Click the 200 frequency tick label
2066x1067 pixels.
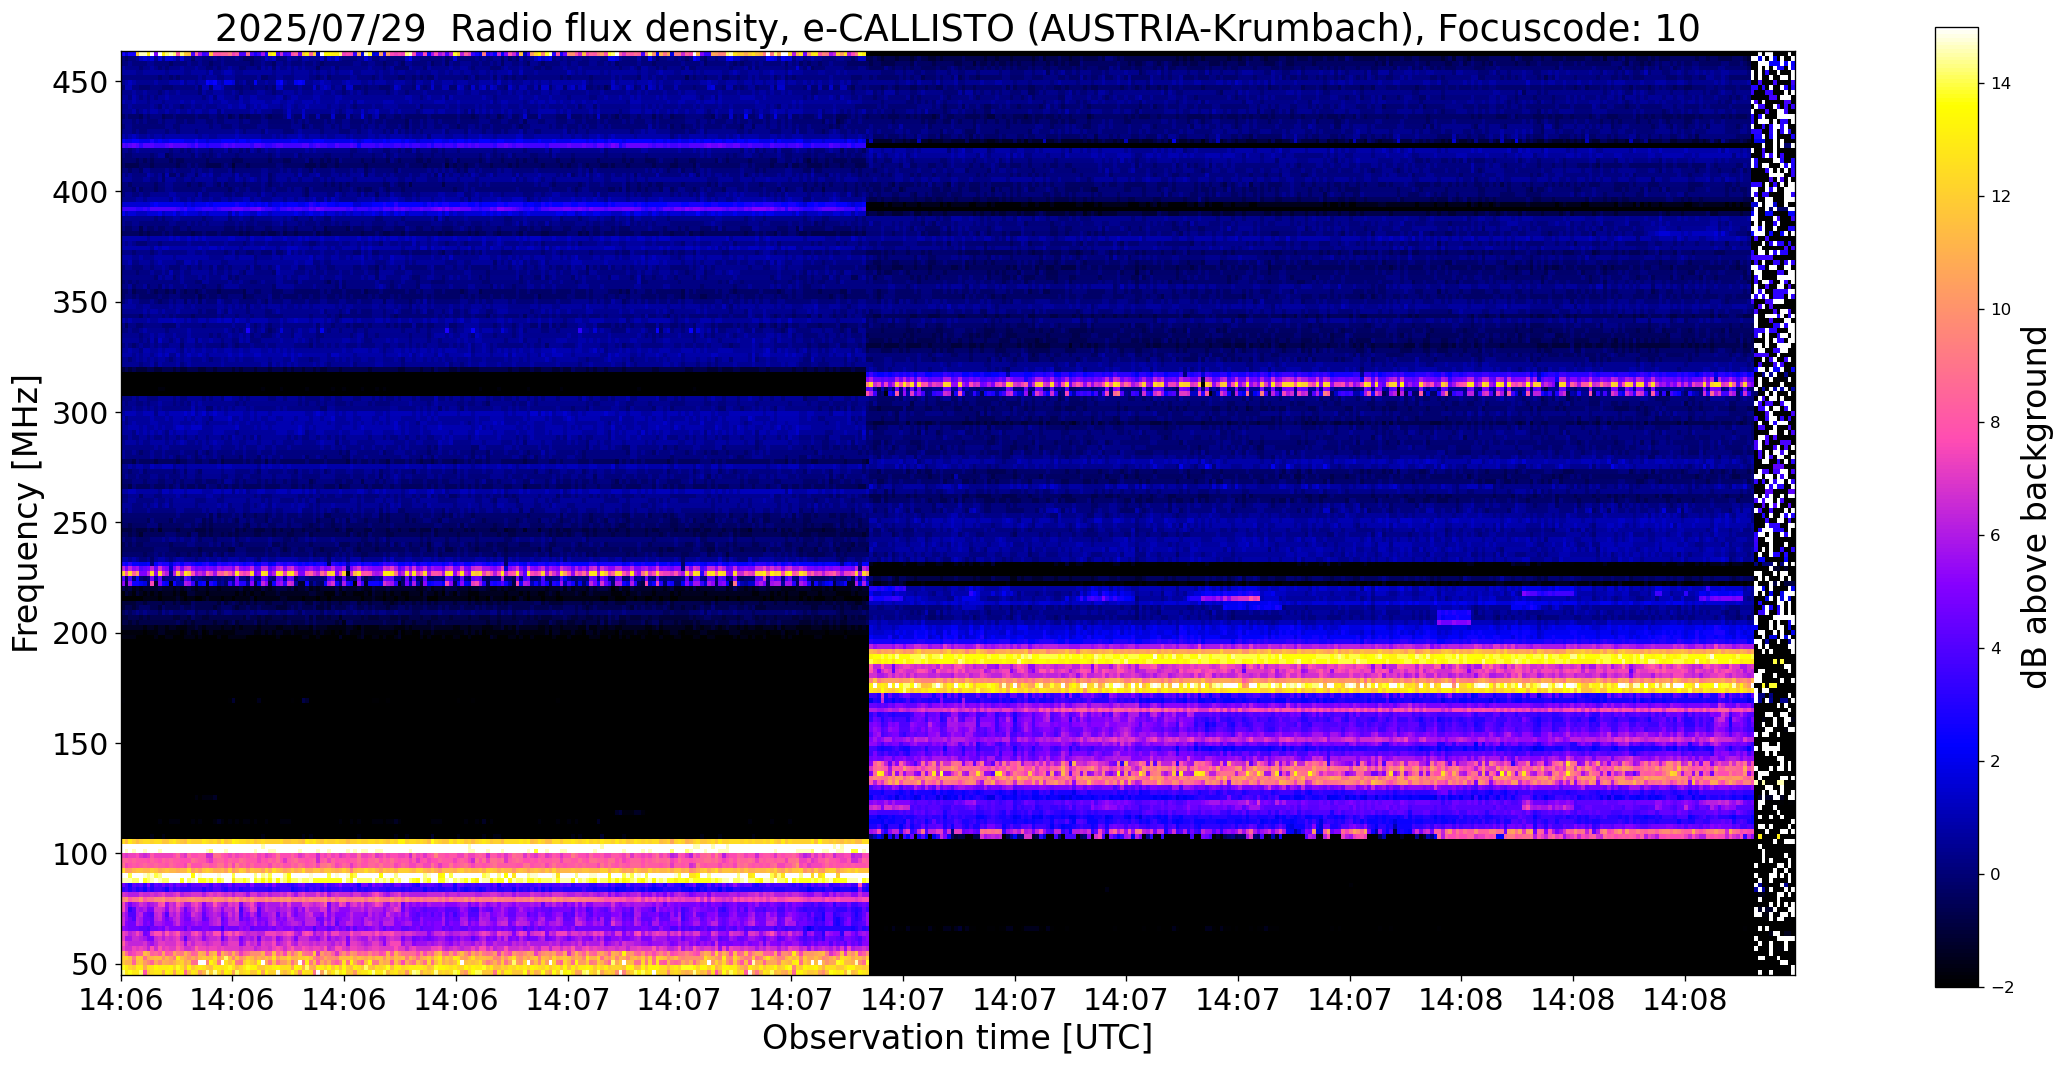[80, 634]
